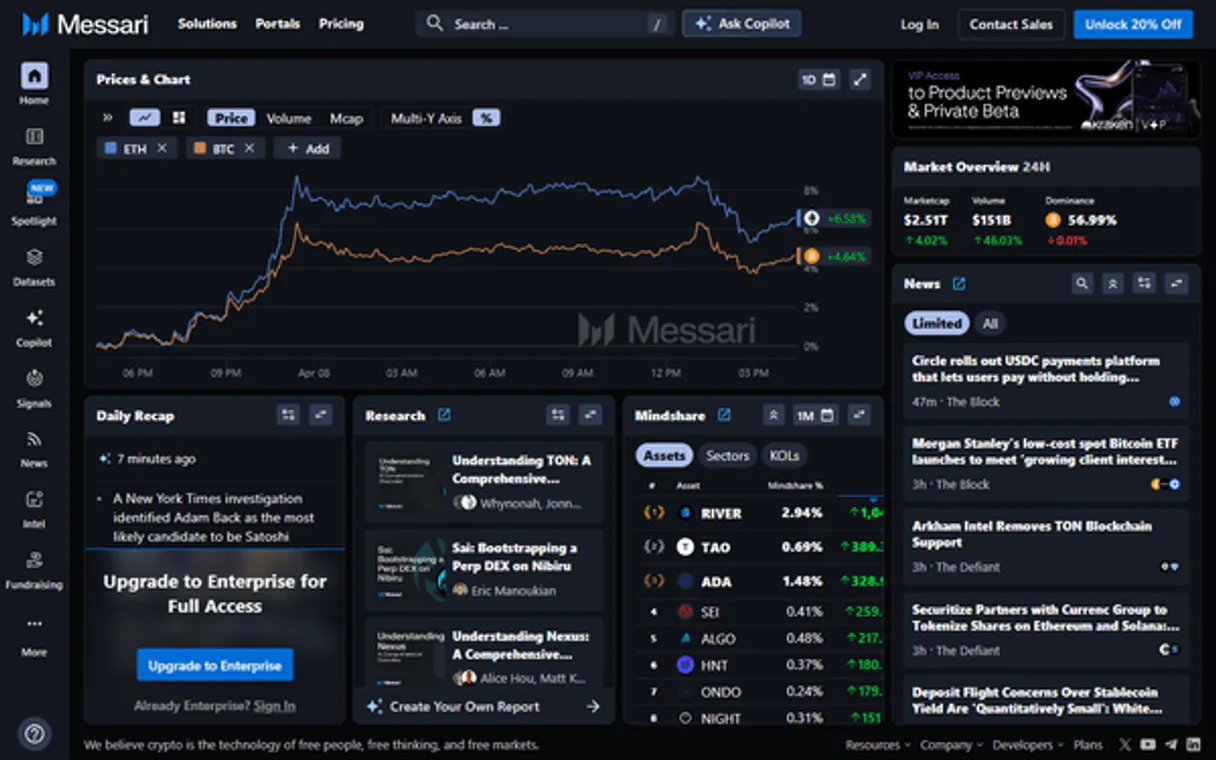Open the Datasets sidebar icon
Image resolution: width=1216 pixels, height=760 pixels.
click(x=34, y=265)
